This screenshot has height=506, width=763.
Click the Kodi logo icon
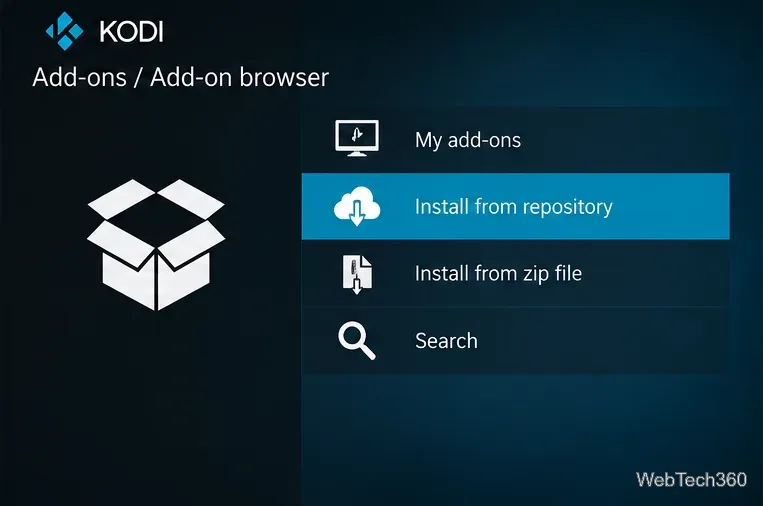point(64,31)
